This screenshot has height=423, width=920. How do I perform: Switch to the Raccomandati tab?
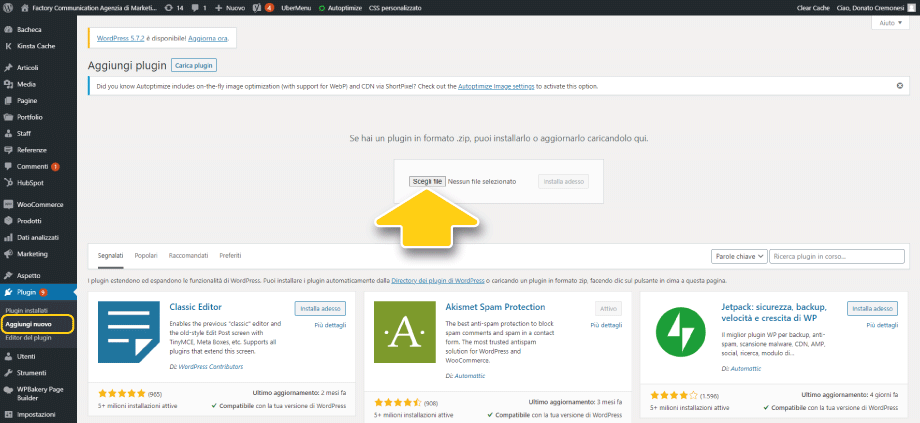pyautogui.click(x=188, y=256)
